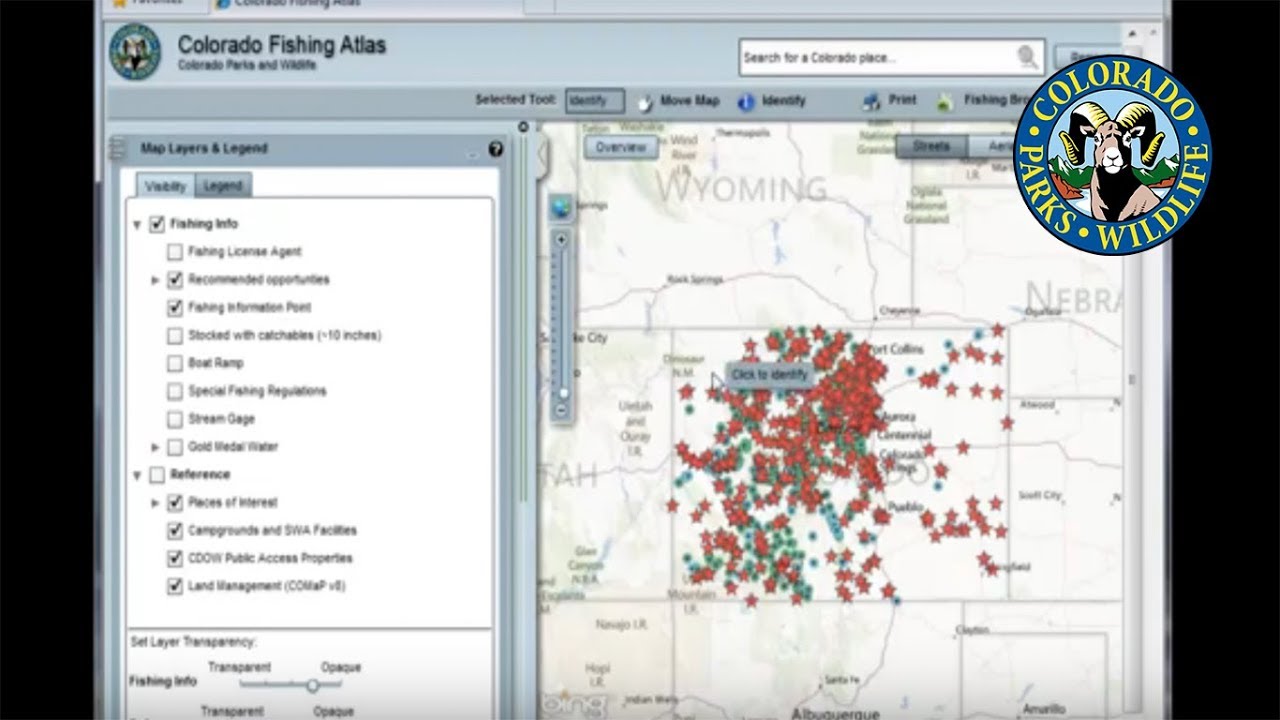Click the globe full-extent icon on map

(561, 207)
